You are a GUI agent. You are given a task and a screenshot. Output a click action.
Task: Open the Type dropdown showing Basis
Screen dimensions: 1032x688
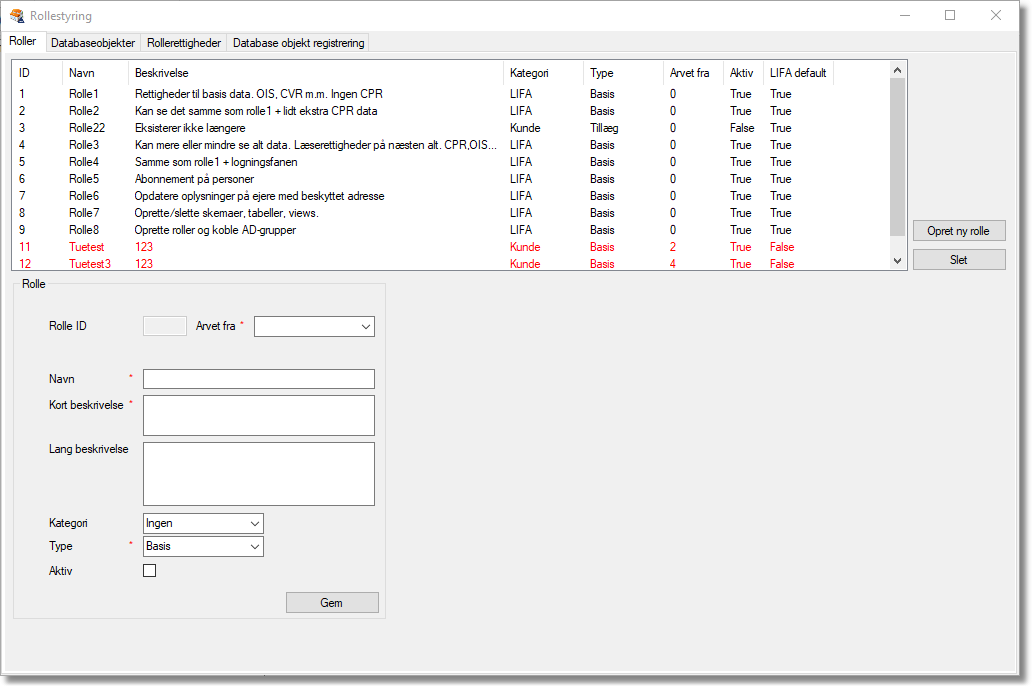(203, 546)
